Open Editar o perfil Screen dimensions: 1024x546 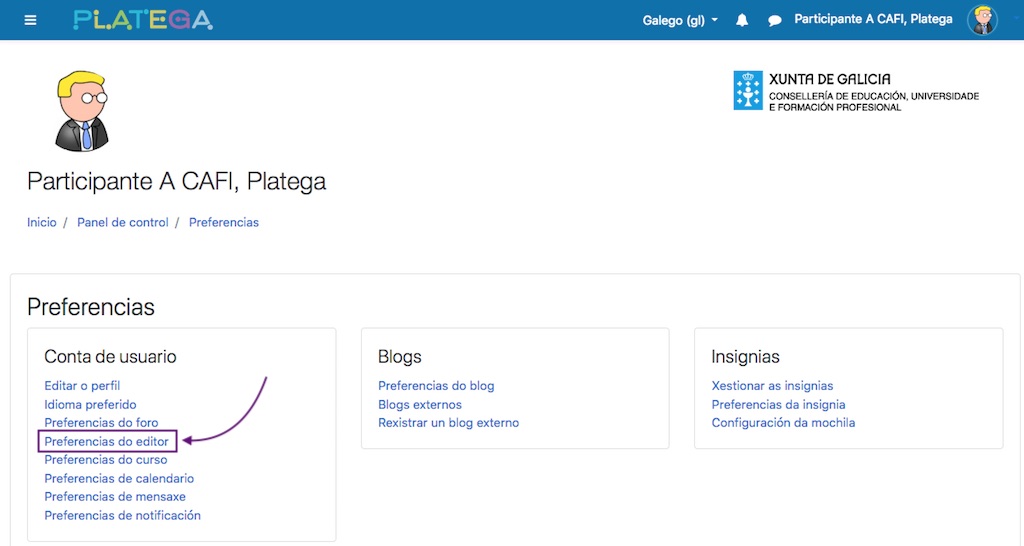point(82,386)
